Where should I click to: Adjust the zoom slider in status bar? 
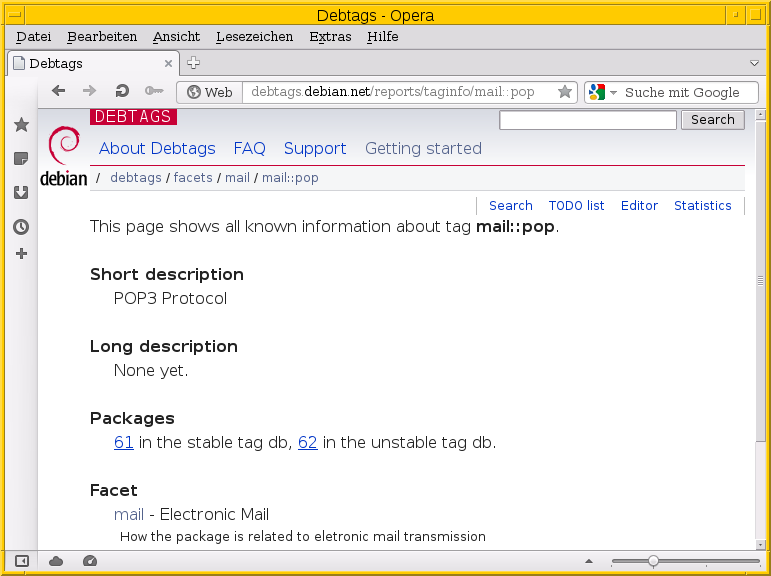pos(653,561)
